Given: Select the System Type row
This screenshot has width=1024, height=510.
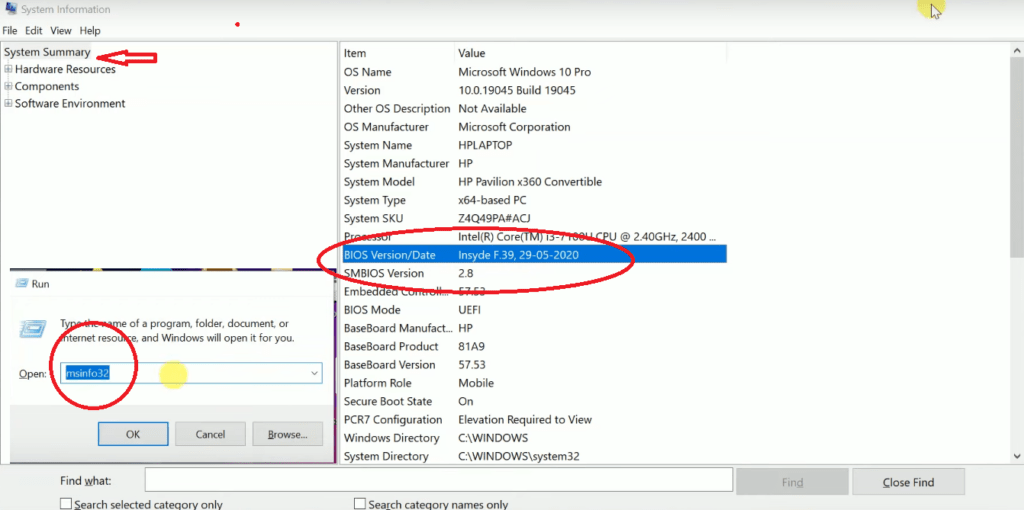Looking at the screenshot, I should tap(534, 200).
